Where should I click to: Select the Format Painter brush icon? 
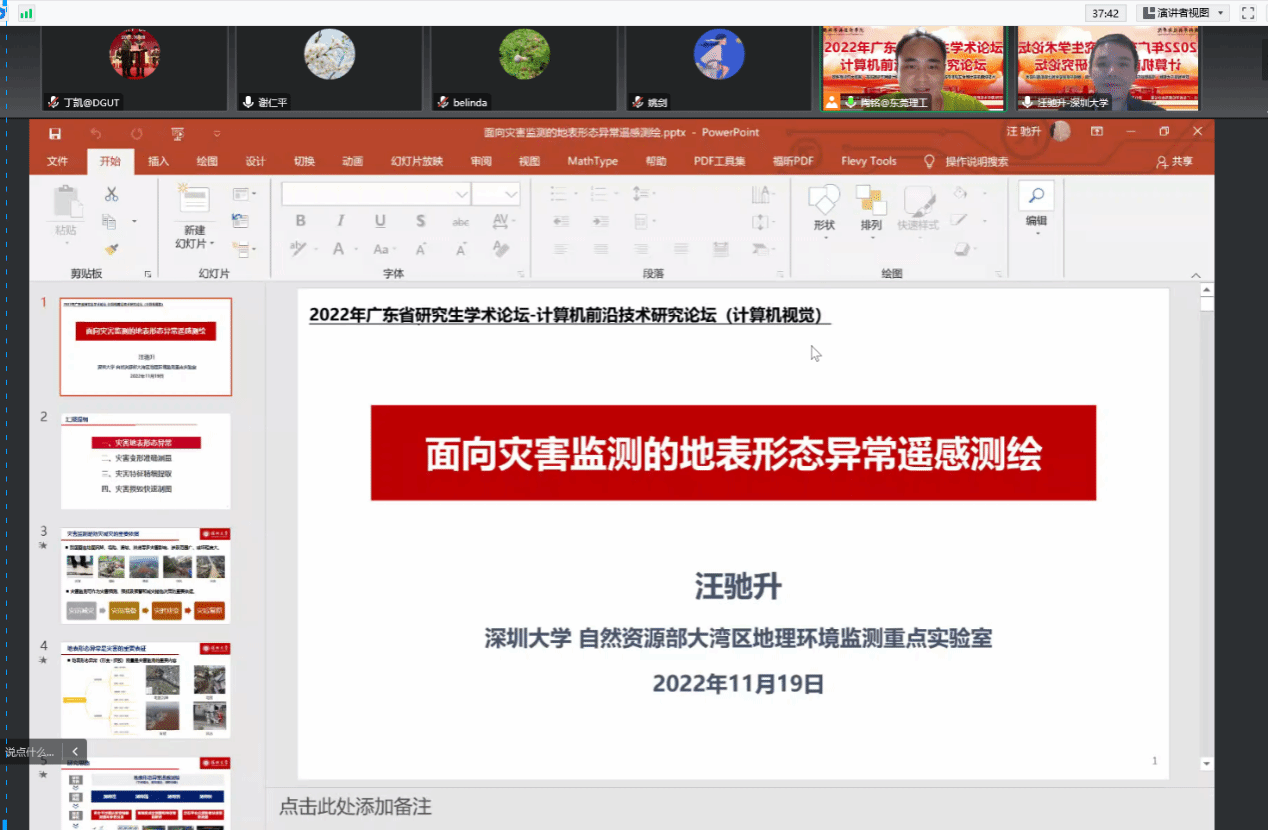tap(111, 249)
